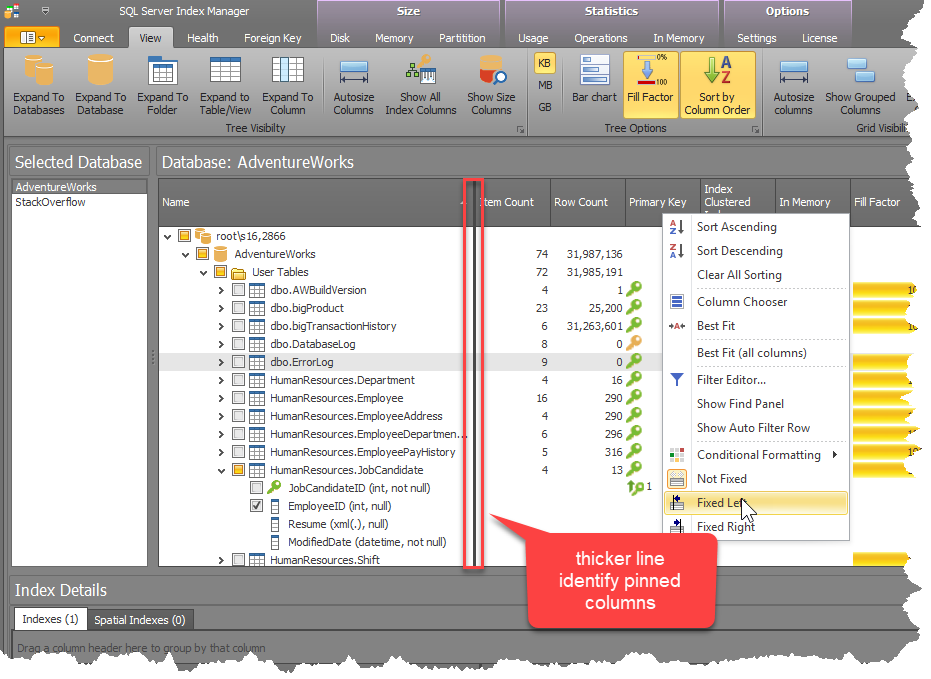Expand the dbo.bigProduct tree node

tap(221, 308)
